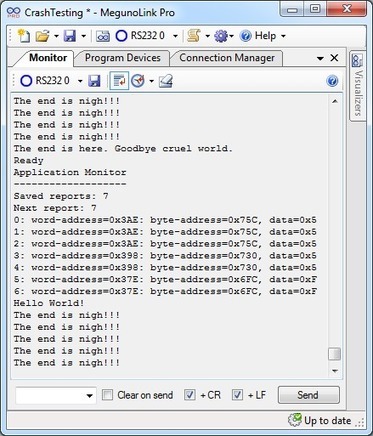
Task: Open the message history dropdown arrow
Action: 89,396
